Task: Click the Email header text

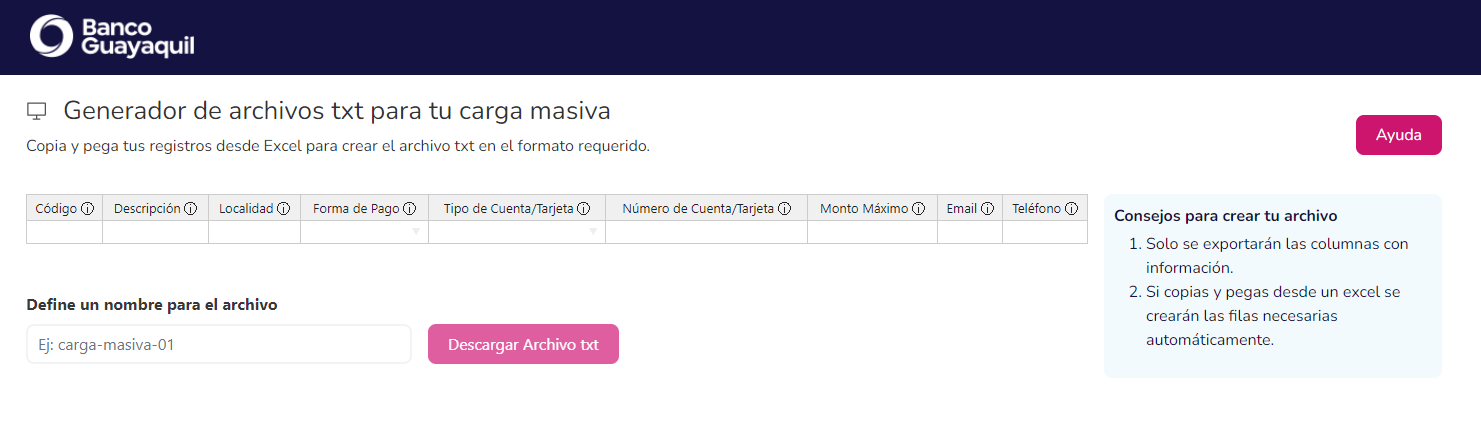Action: [962, 209]
